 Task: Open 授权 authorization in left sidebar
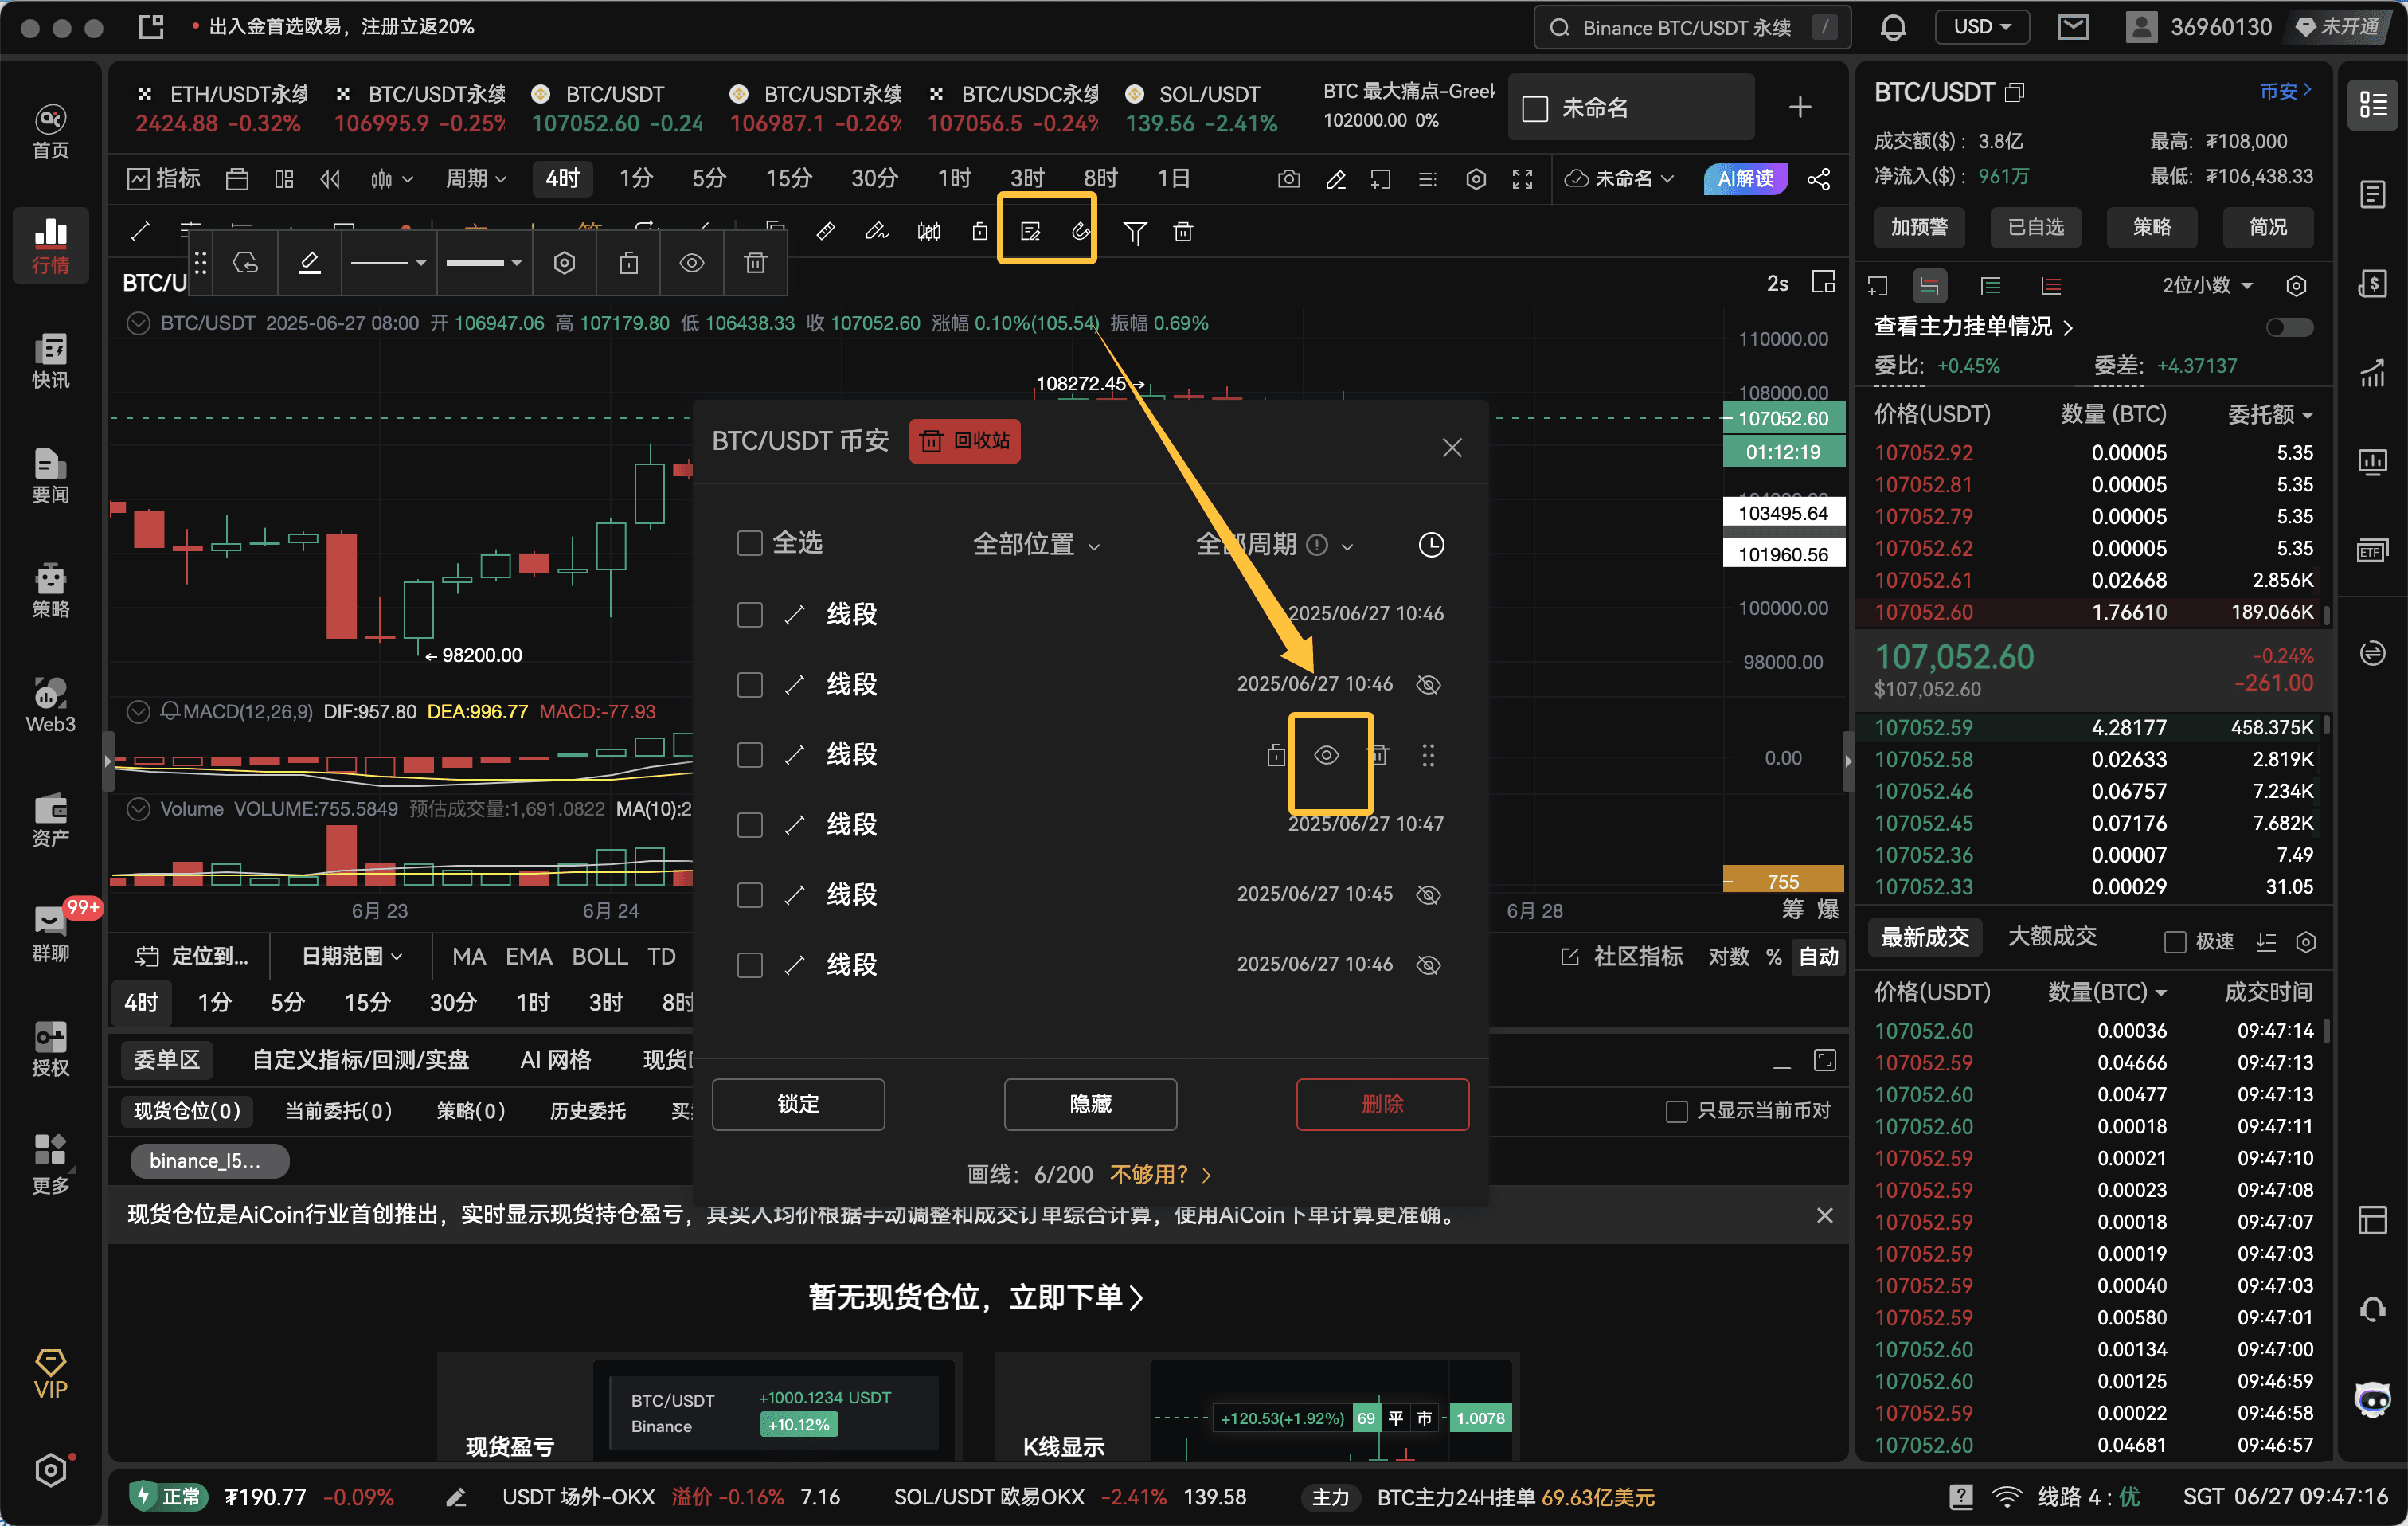point(50,1049)
